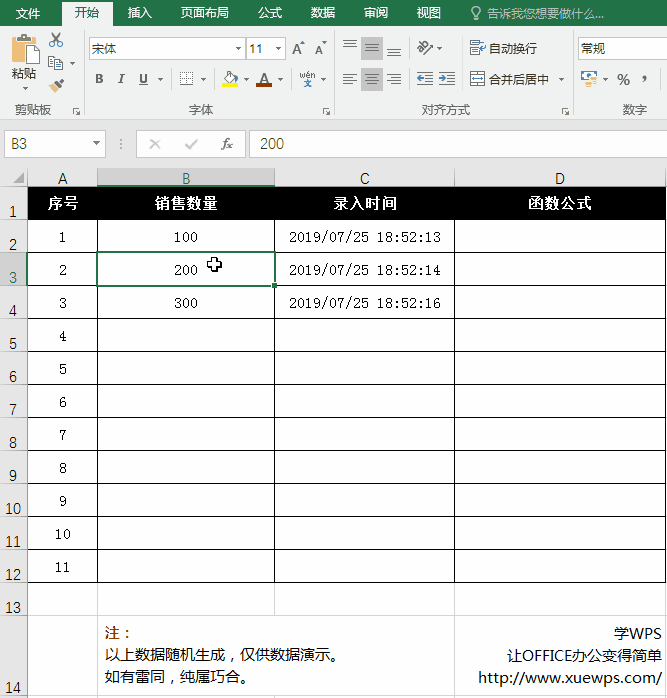Click 合并后居中 merge and center
Screen dimensions: 667x698
pyautogui.click(x=509, y=79)
